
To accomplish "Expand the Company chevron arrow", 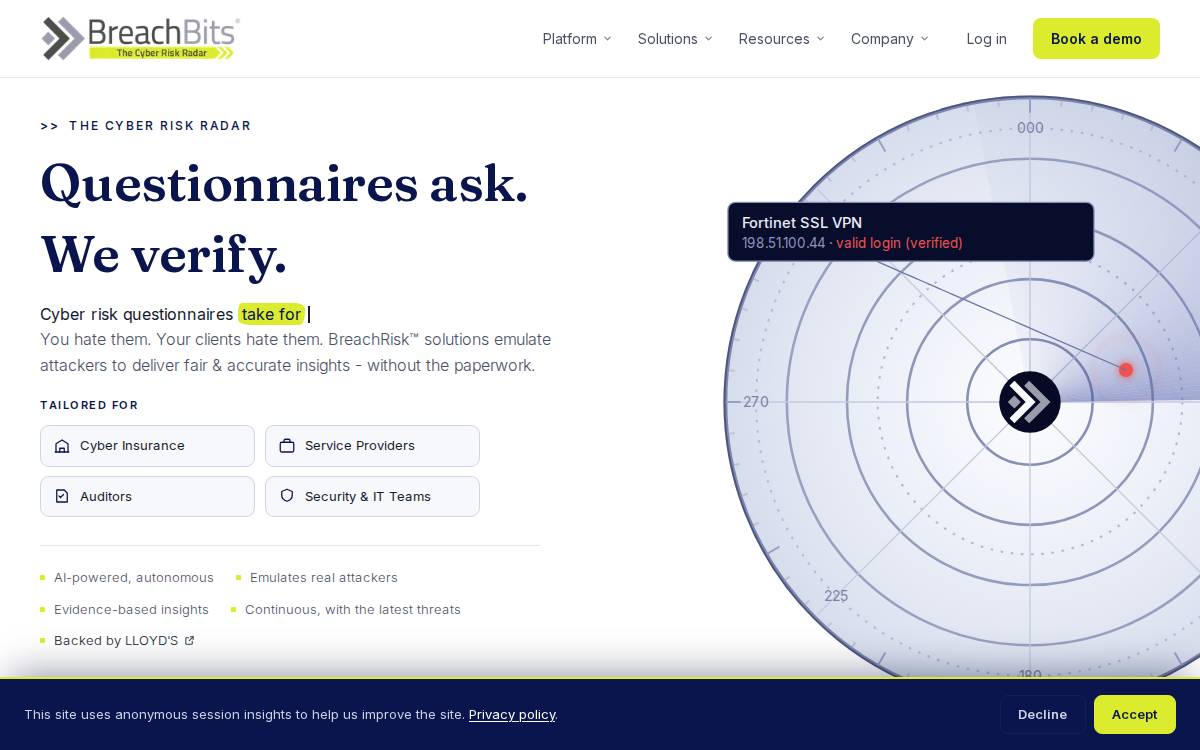I will point(924,39).
